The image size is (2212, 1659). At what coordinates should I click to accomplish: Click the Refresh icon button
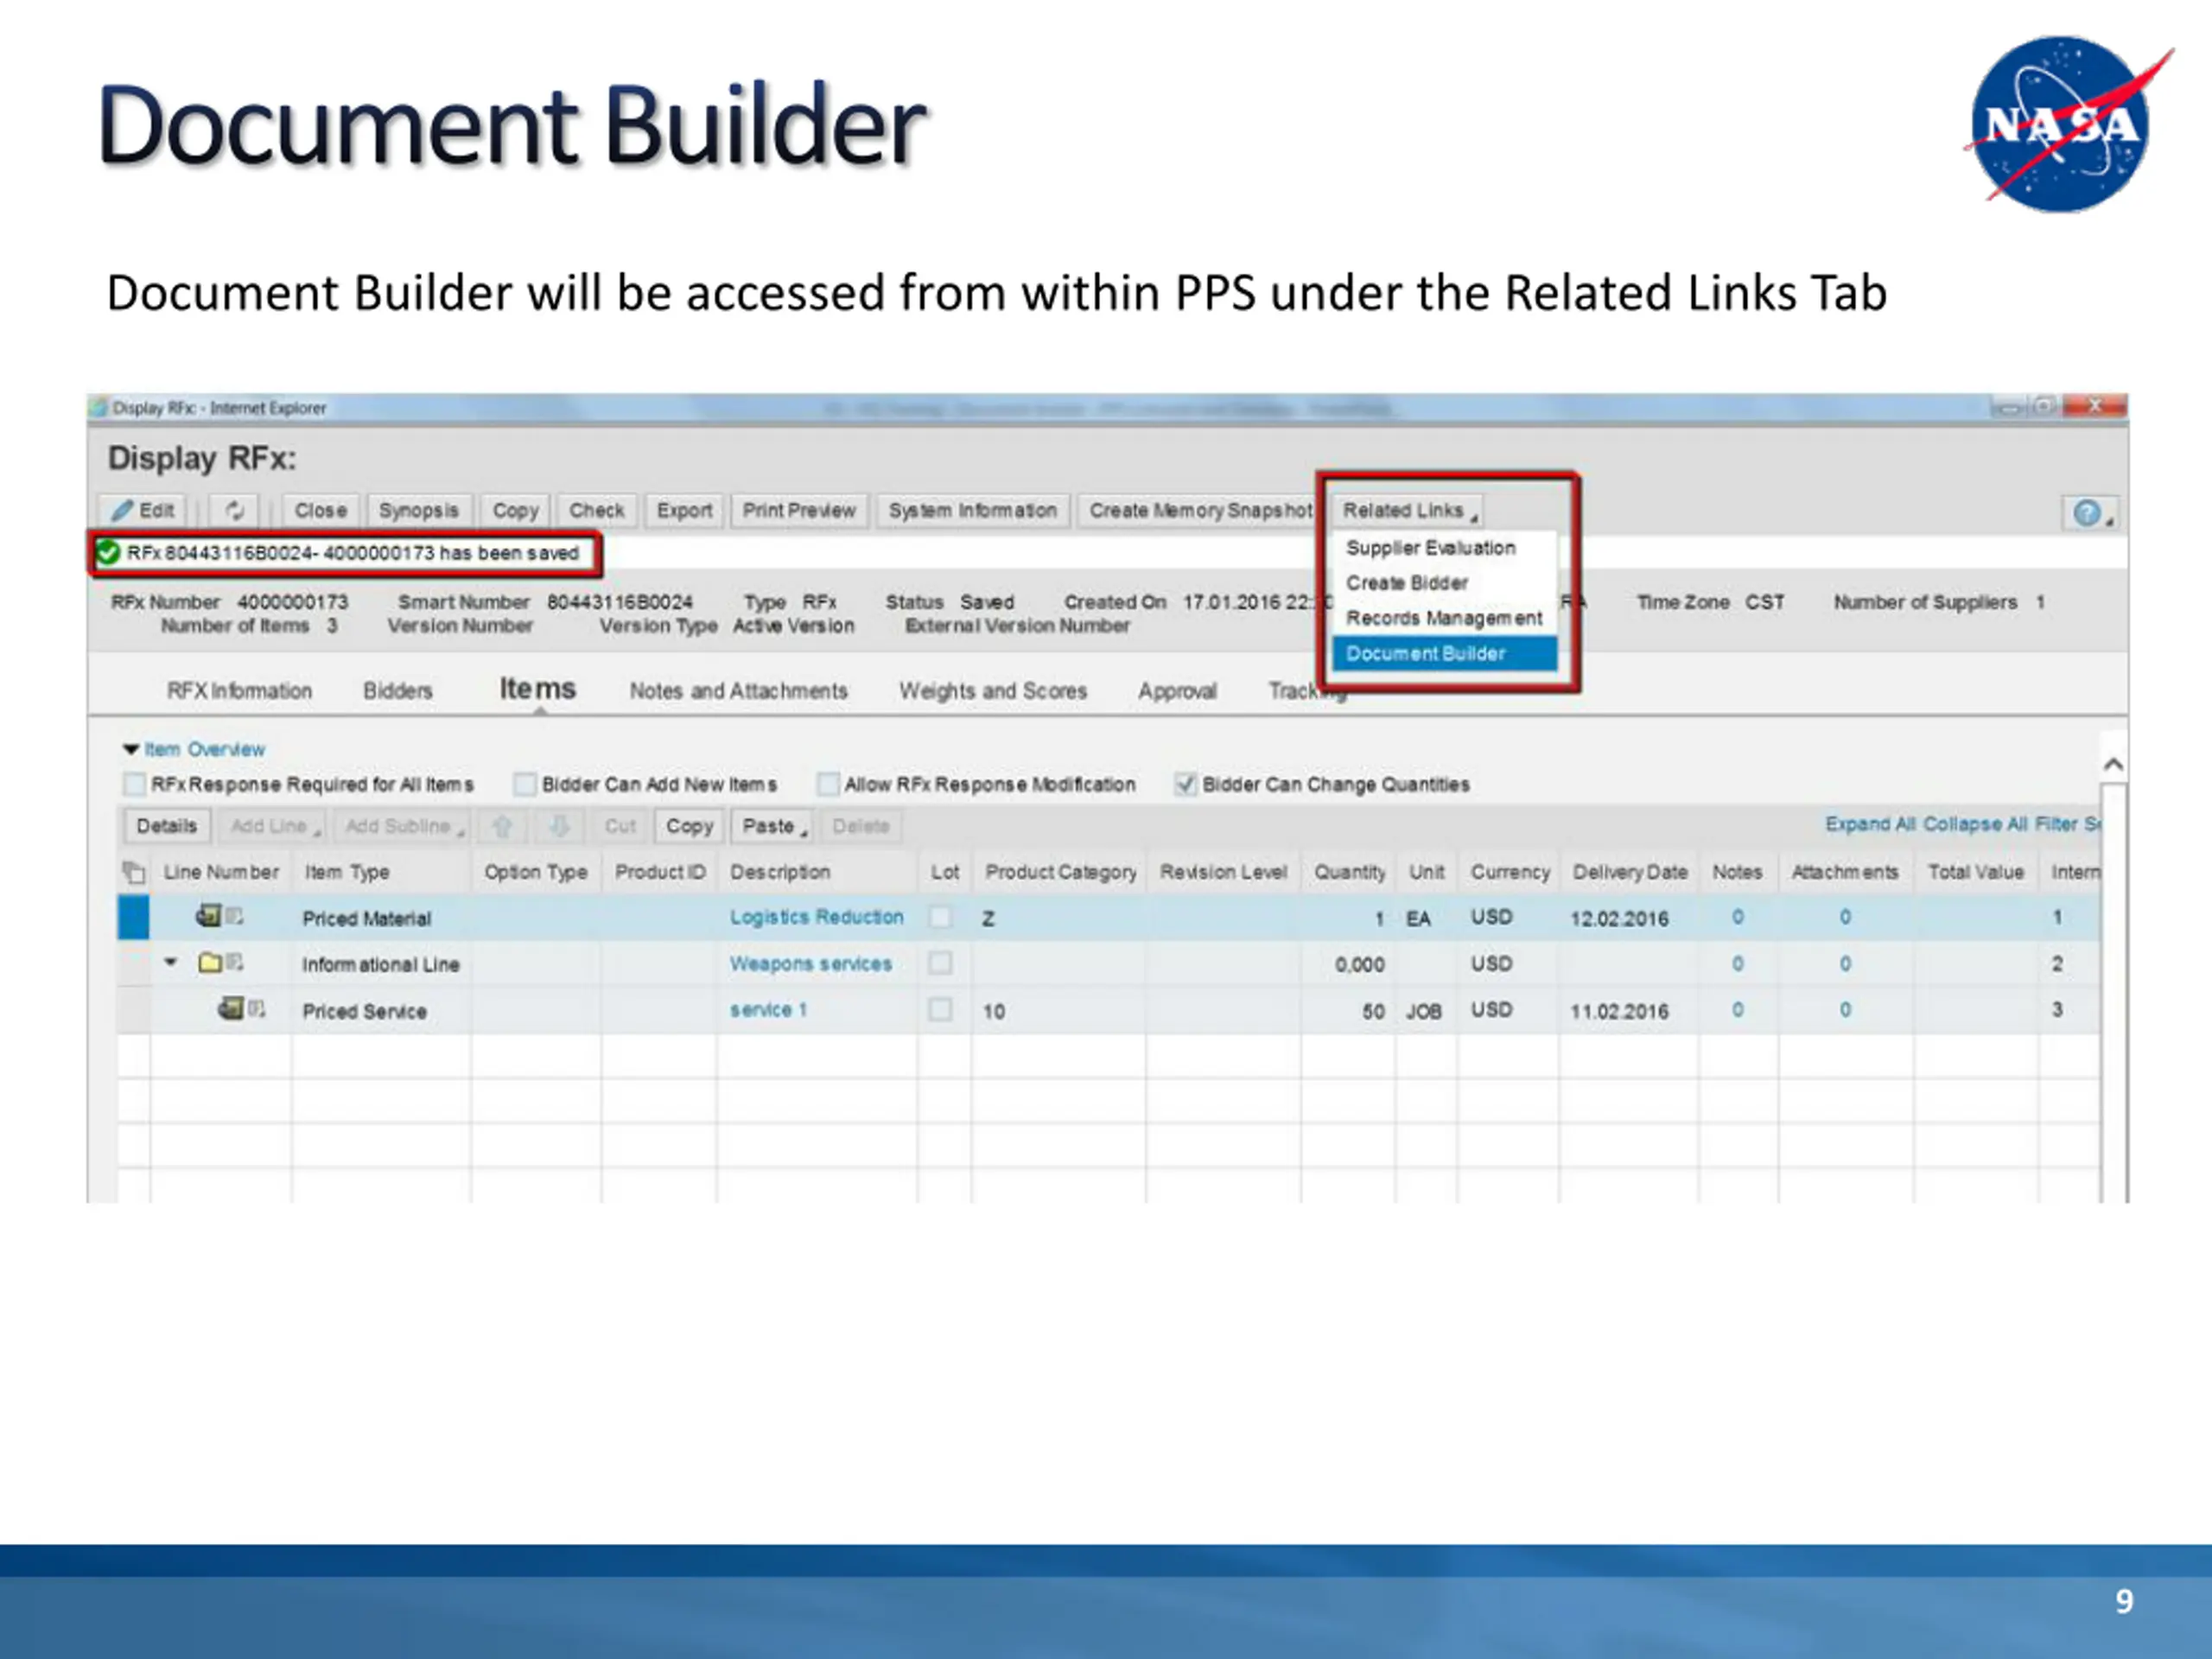tap(235, 510)
